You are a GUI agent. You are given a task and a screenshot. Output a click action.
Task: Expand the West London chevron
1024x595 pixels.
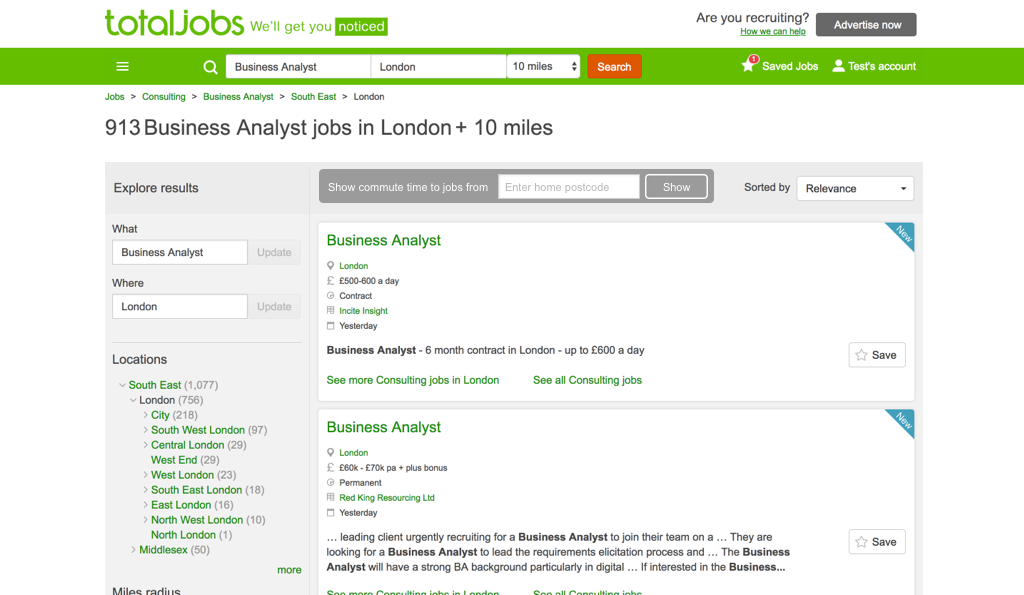pos(145,475)
